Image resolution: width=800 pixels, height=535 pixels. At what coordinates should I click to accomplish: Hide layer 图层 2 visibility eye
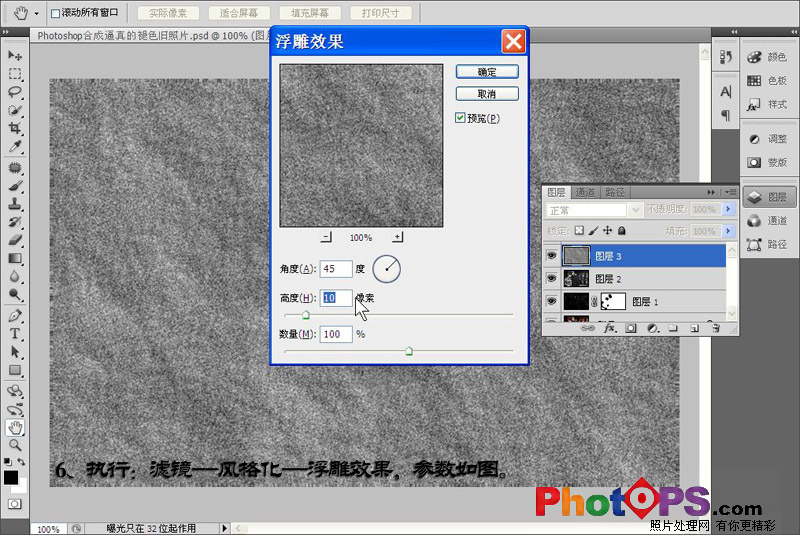pyautogui.click(x=552, y=278)
